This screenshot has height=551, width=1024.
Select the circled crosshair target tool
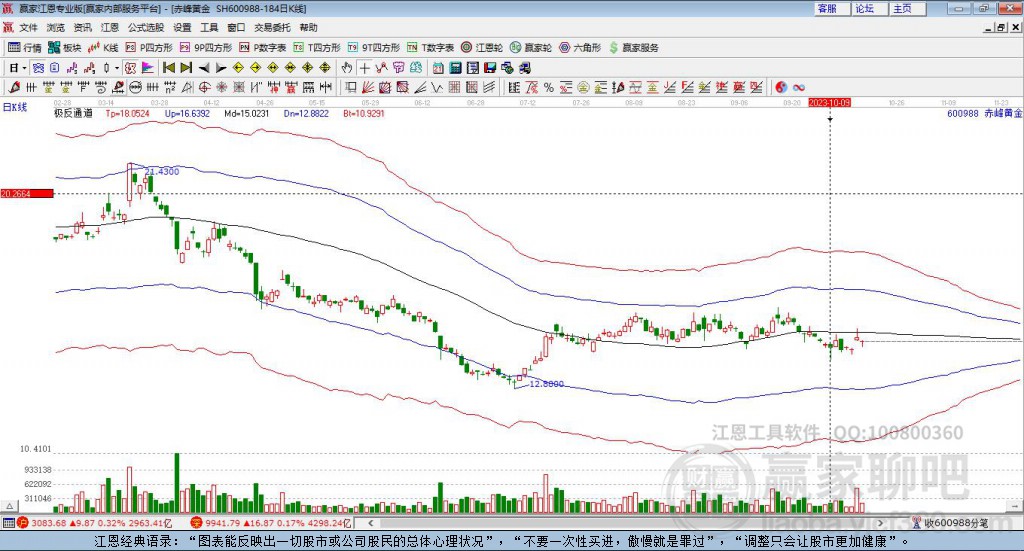[x=204, y=87]
